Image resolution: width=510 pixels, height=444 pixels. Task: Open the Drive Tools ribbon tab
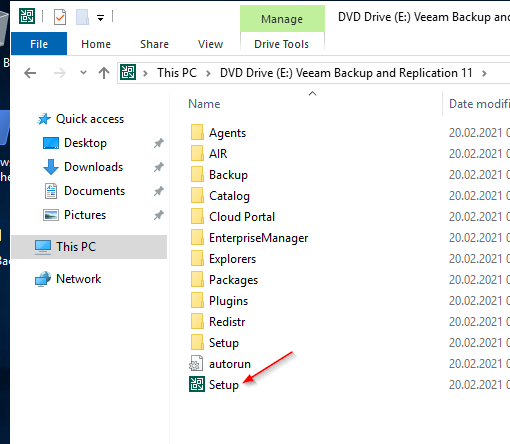pos(282,44)
